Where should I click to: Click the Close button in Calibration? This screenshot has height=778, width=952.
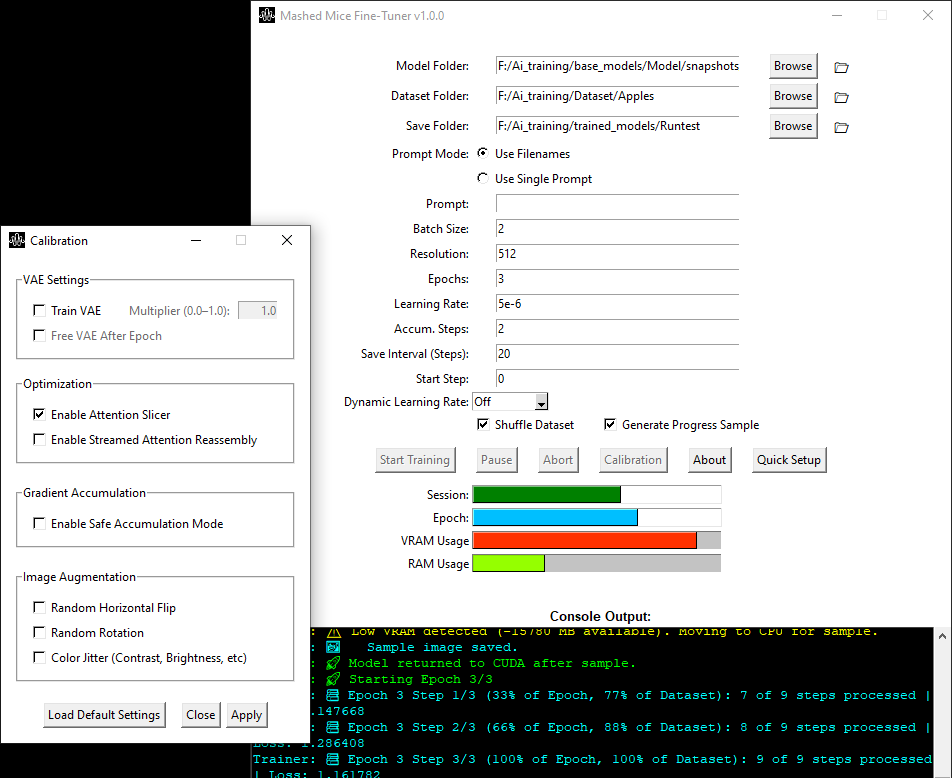(x=201, y=715)
